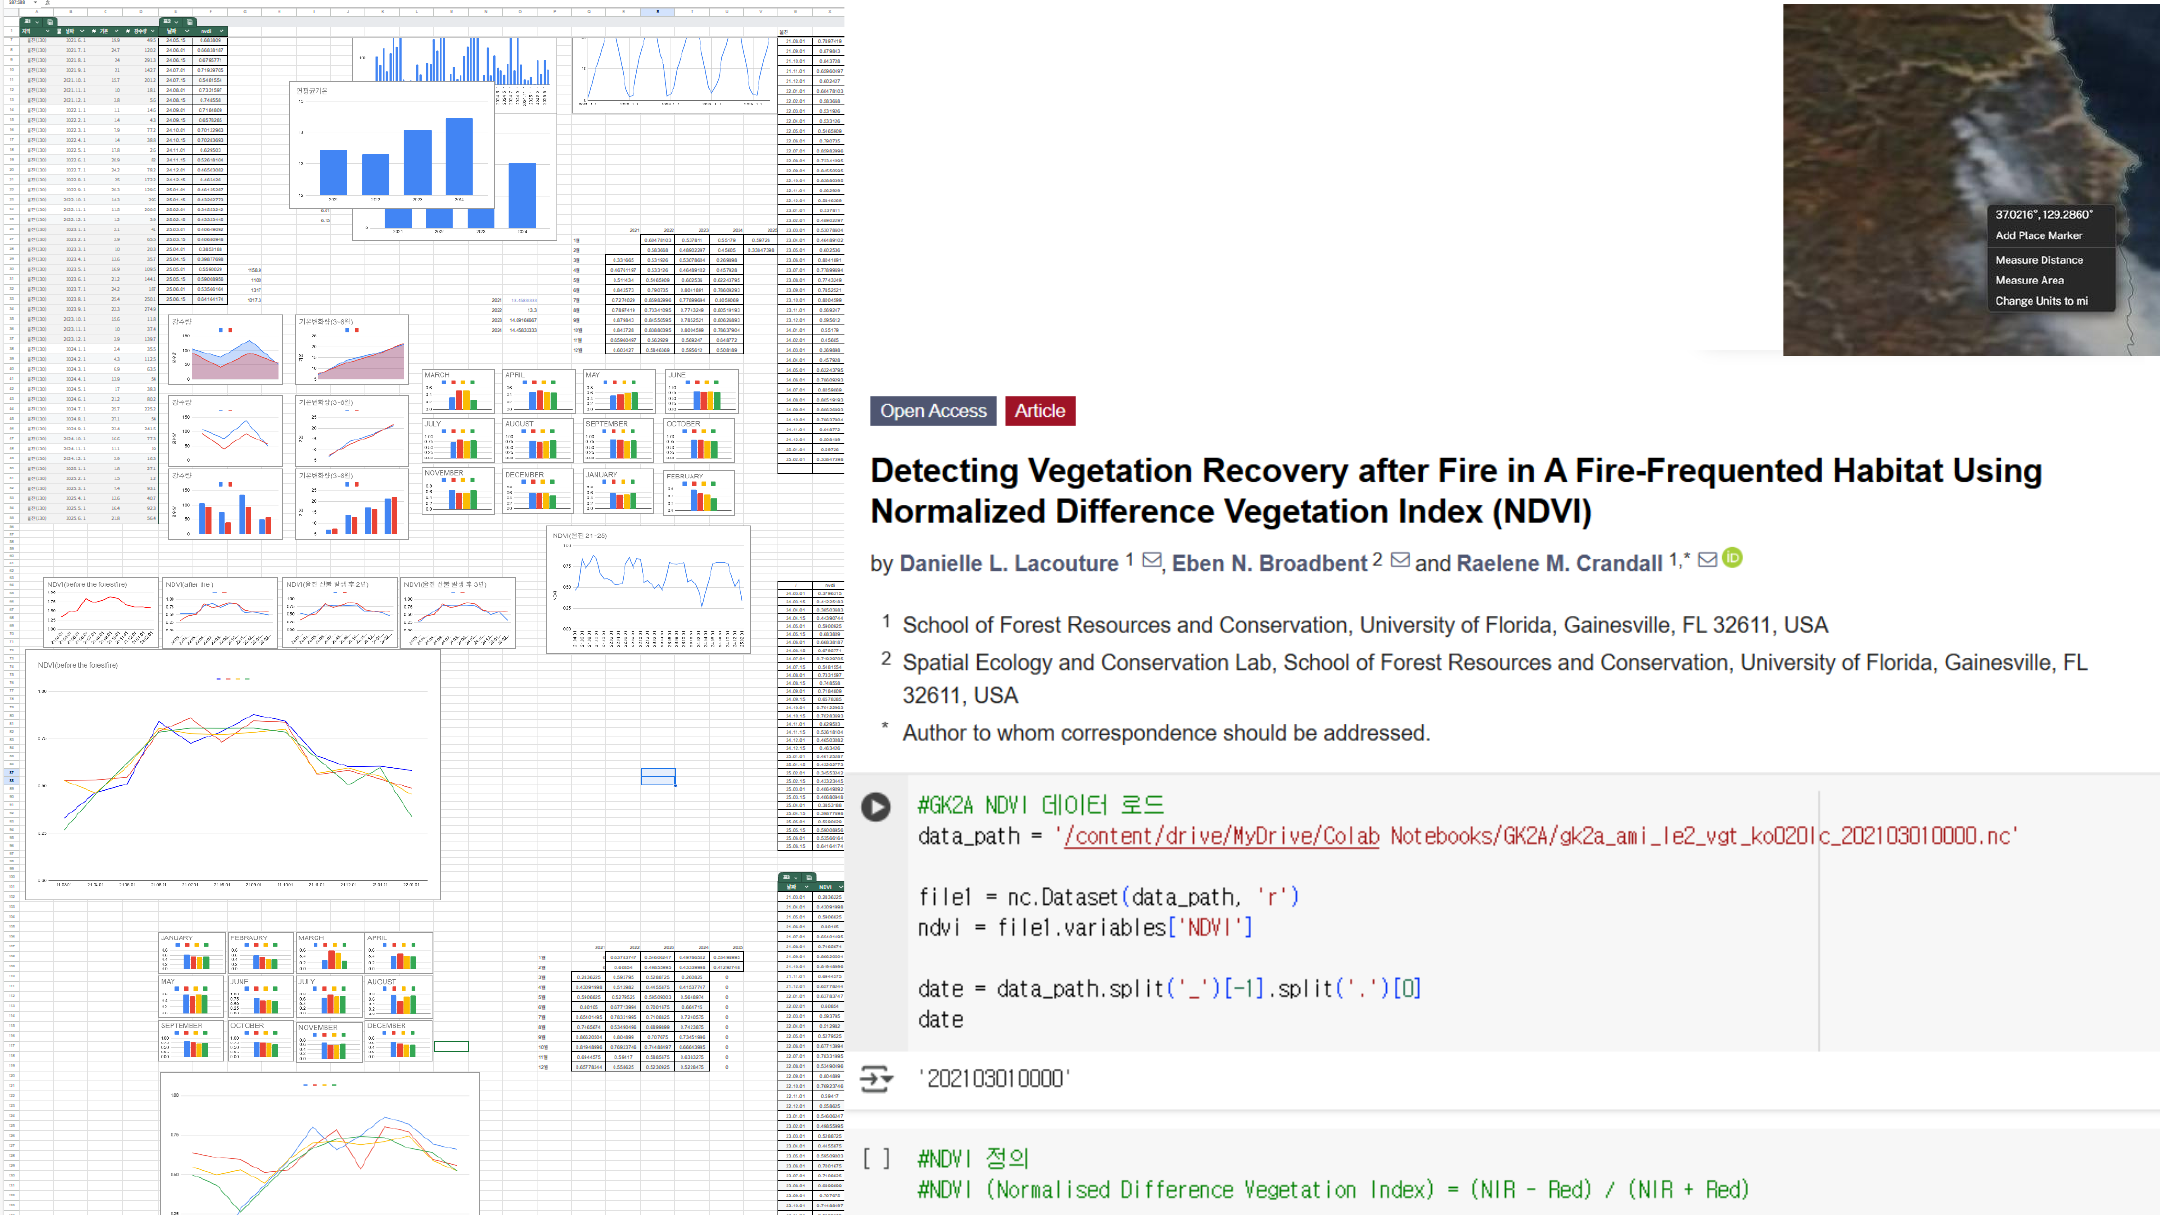
Task: Click the empty run bracket of NDVI definition cell
Action: tap(876, 1158)
